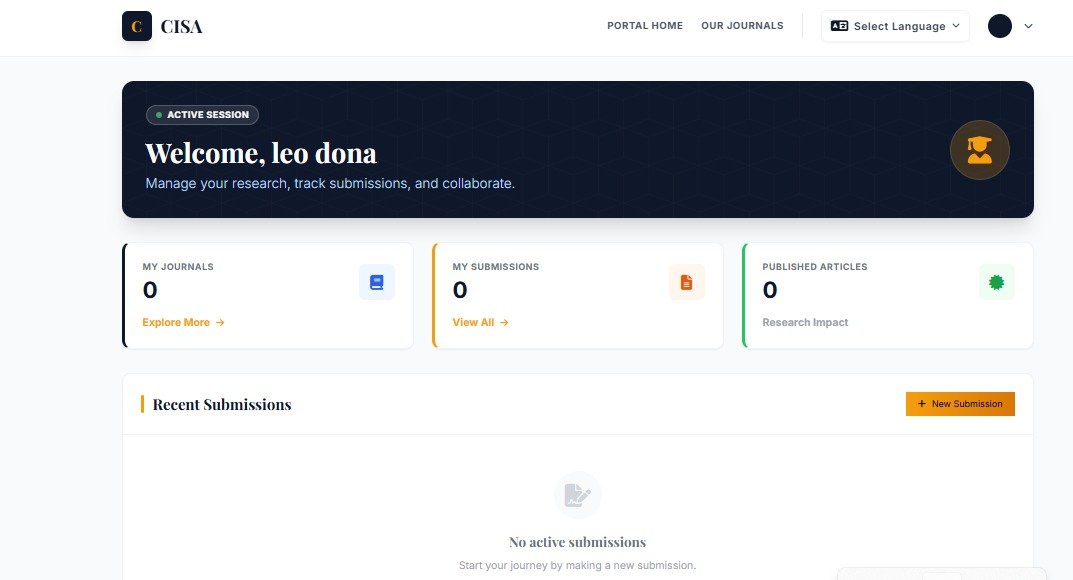Expand the user account menu chevron
Viewport: 1073px width, 580px height.
[1028, 26]
